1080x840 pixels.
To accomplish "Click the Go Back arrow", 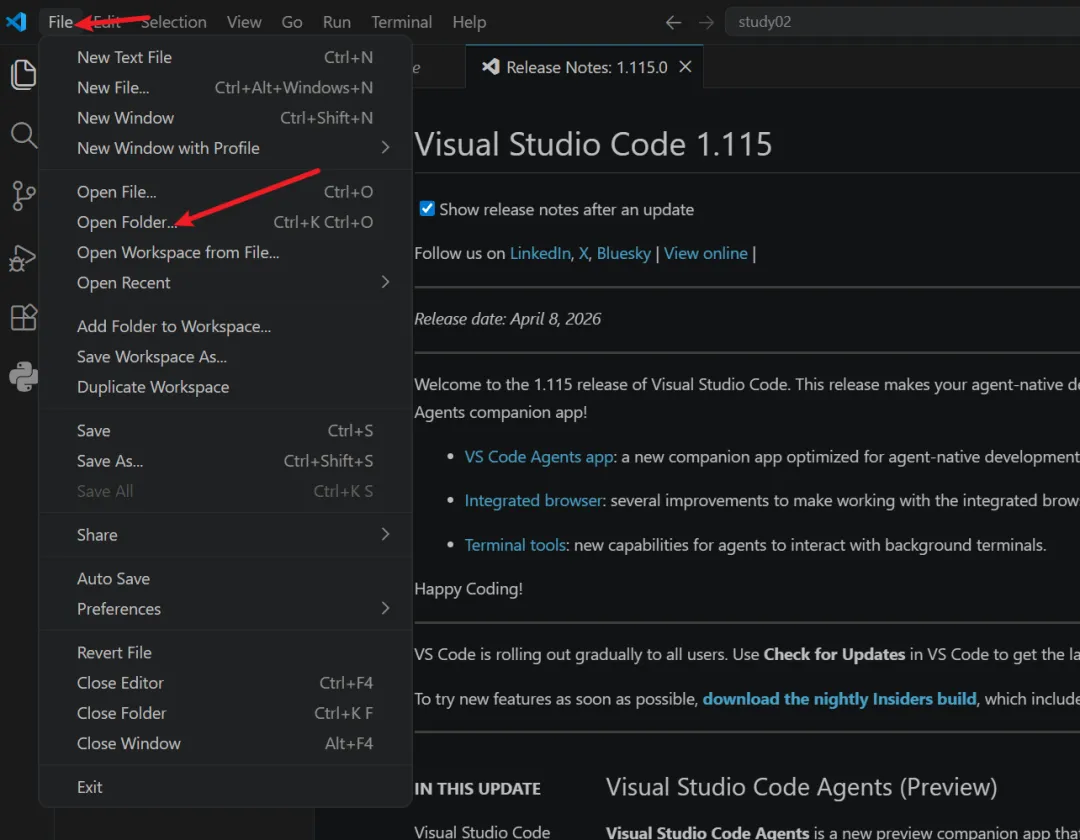I will 673,22.
